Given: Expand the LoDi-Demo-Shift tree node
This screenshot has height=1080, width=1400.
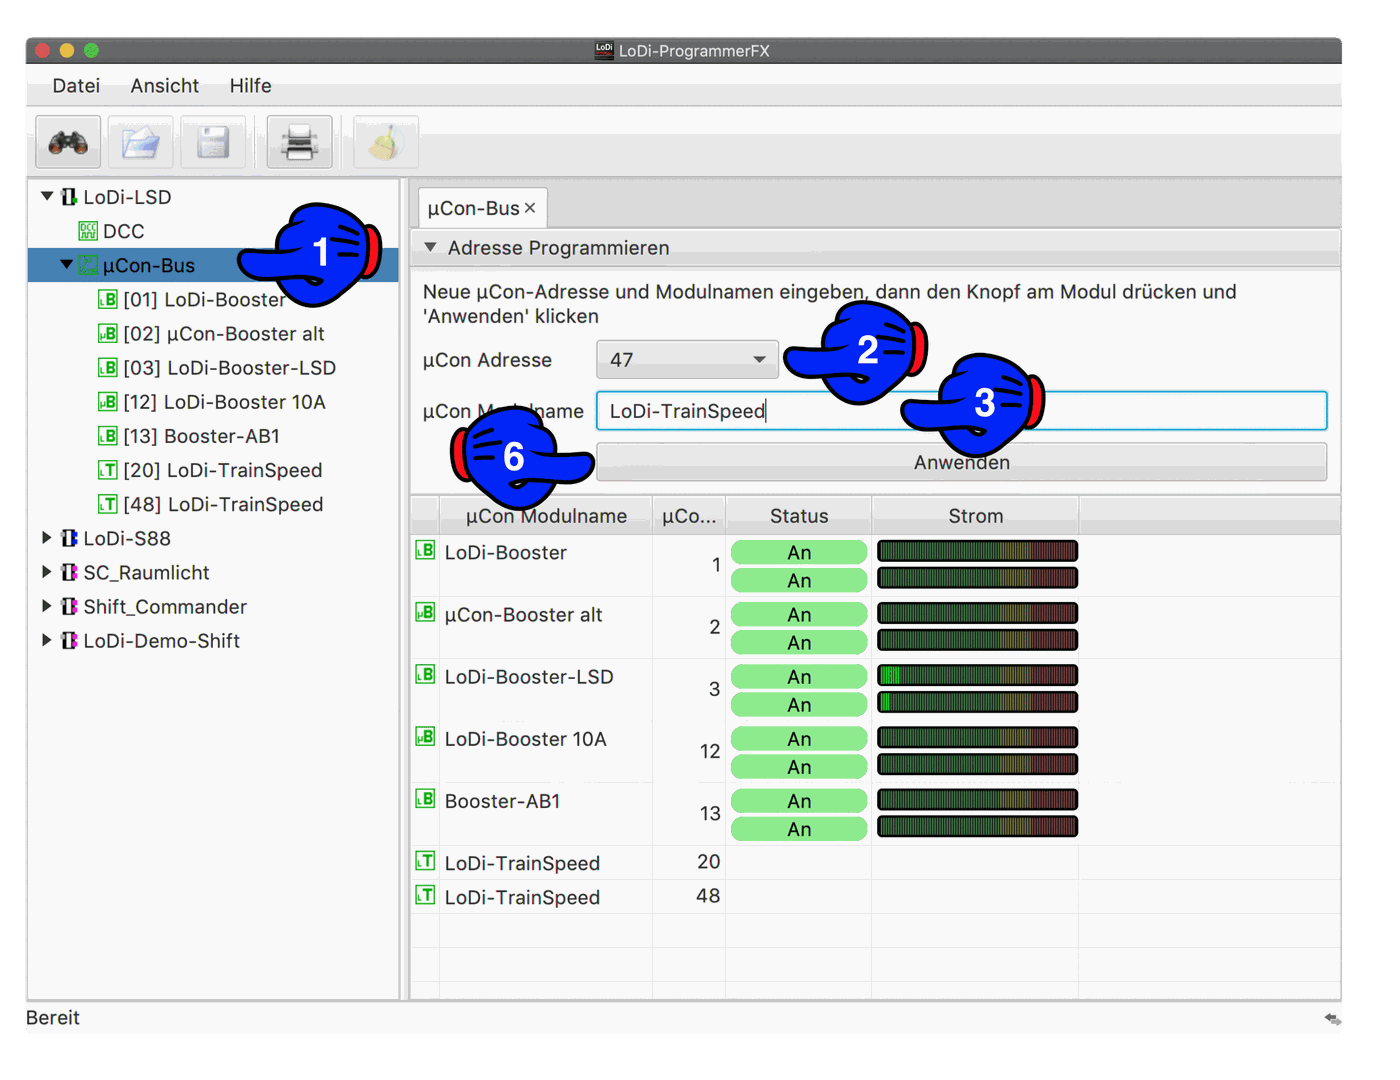Looking at the screenshot, I should 46,639.
